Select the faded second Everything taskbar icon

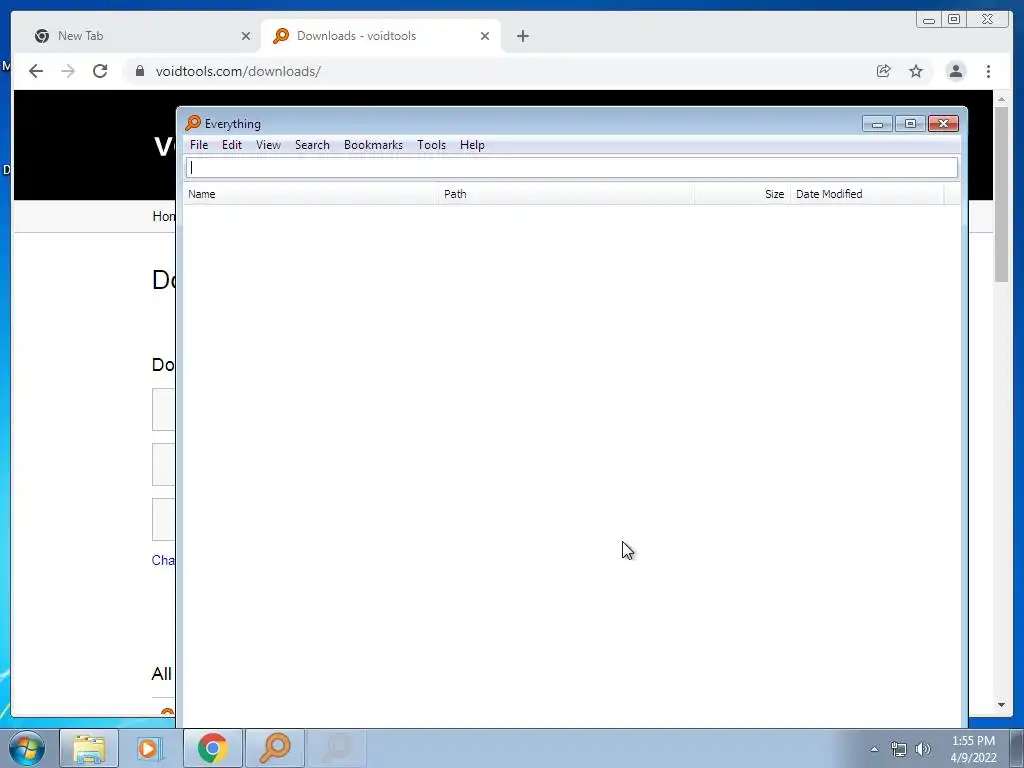[336, 748]
